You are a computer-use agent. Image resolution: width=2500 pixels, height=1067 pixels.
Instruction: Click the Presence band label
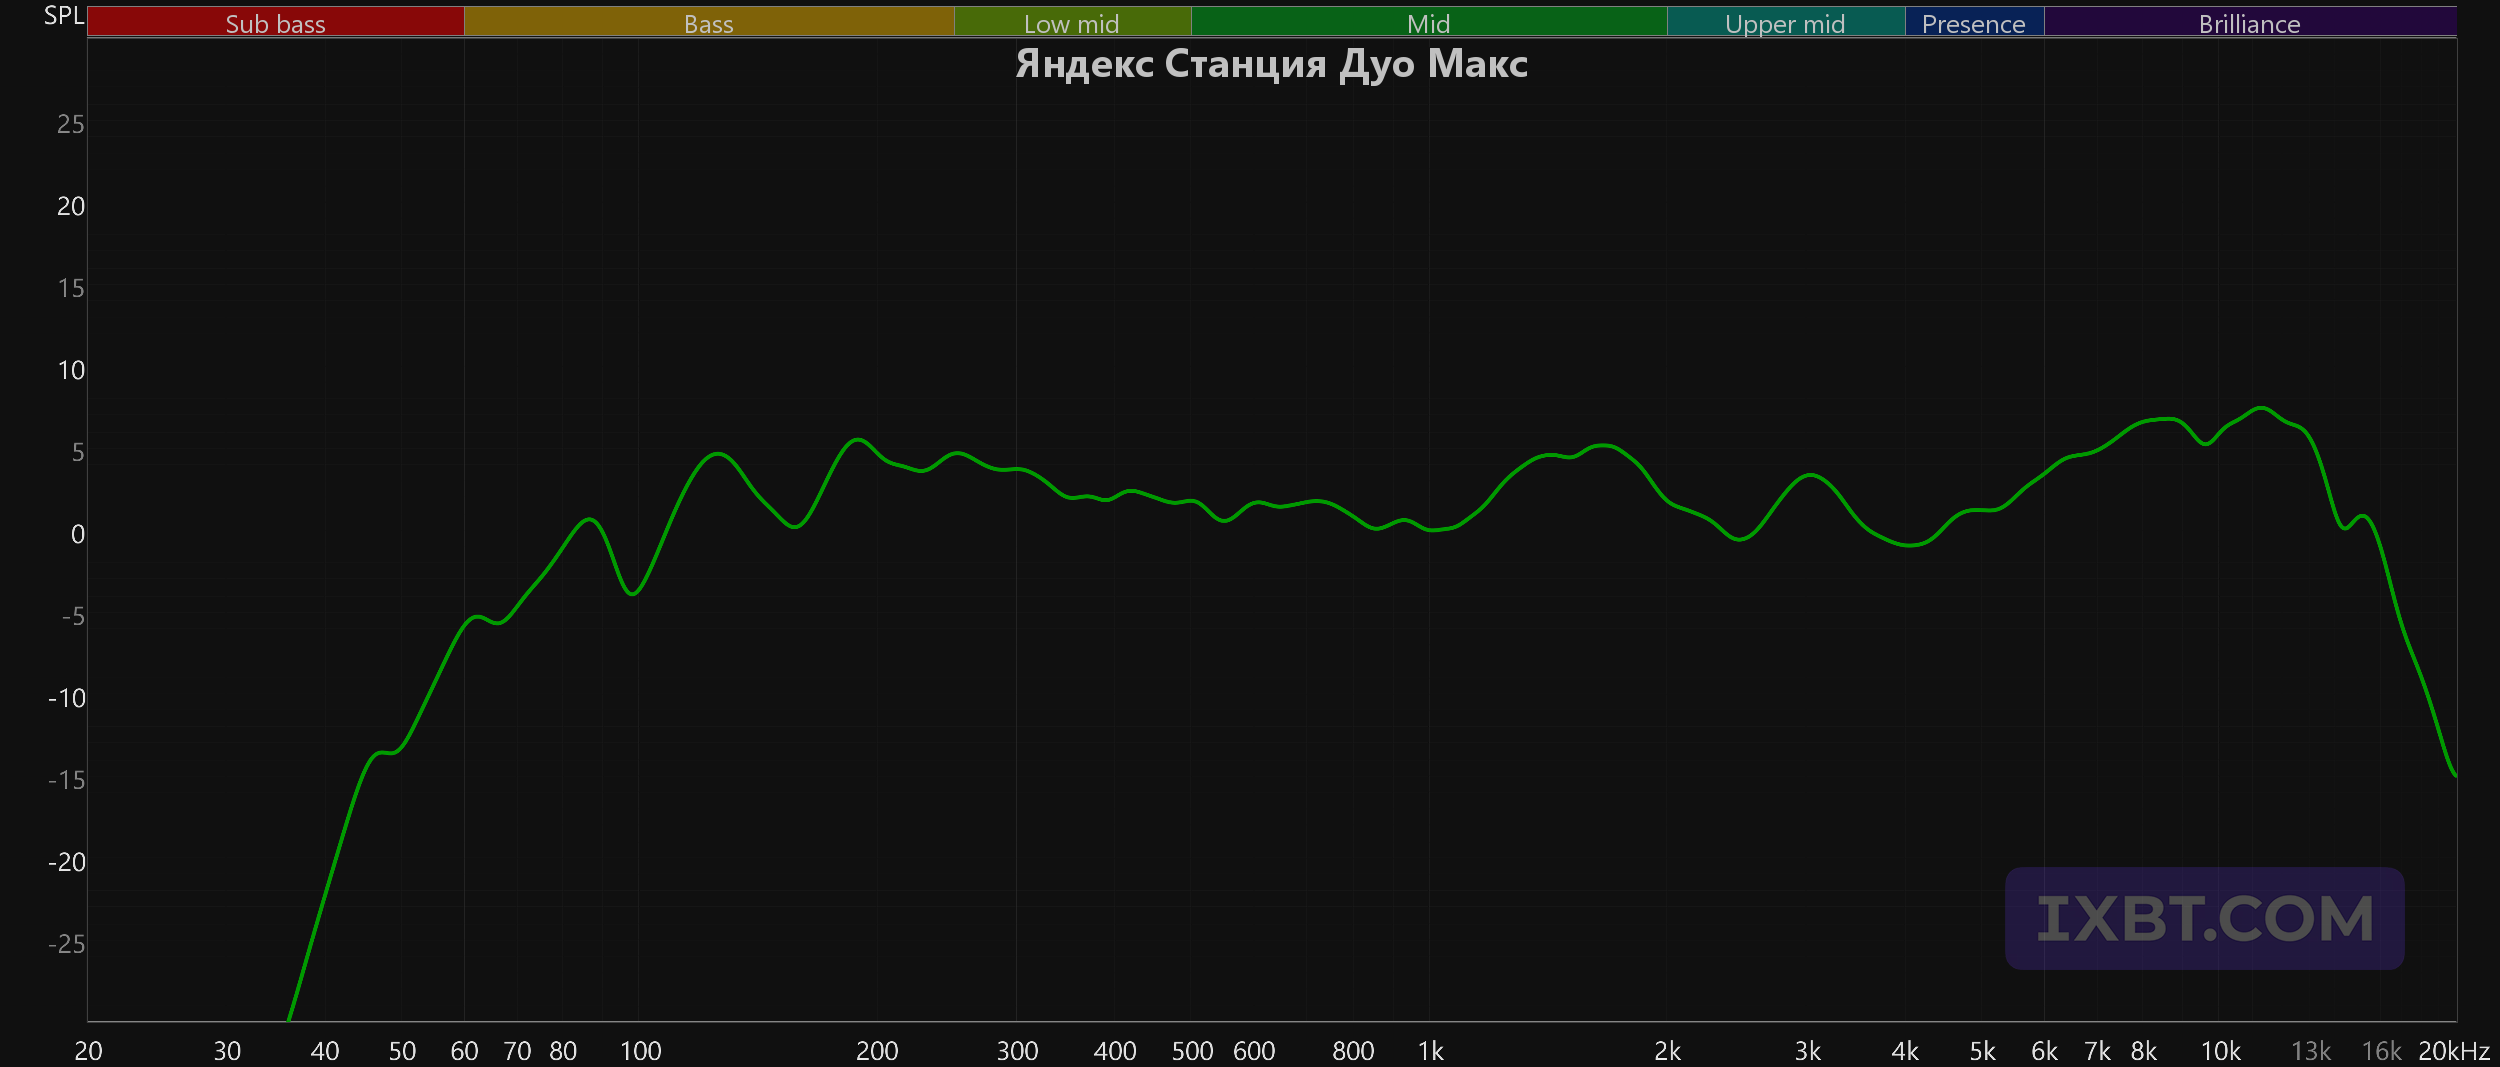pos(1974,23)
